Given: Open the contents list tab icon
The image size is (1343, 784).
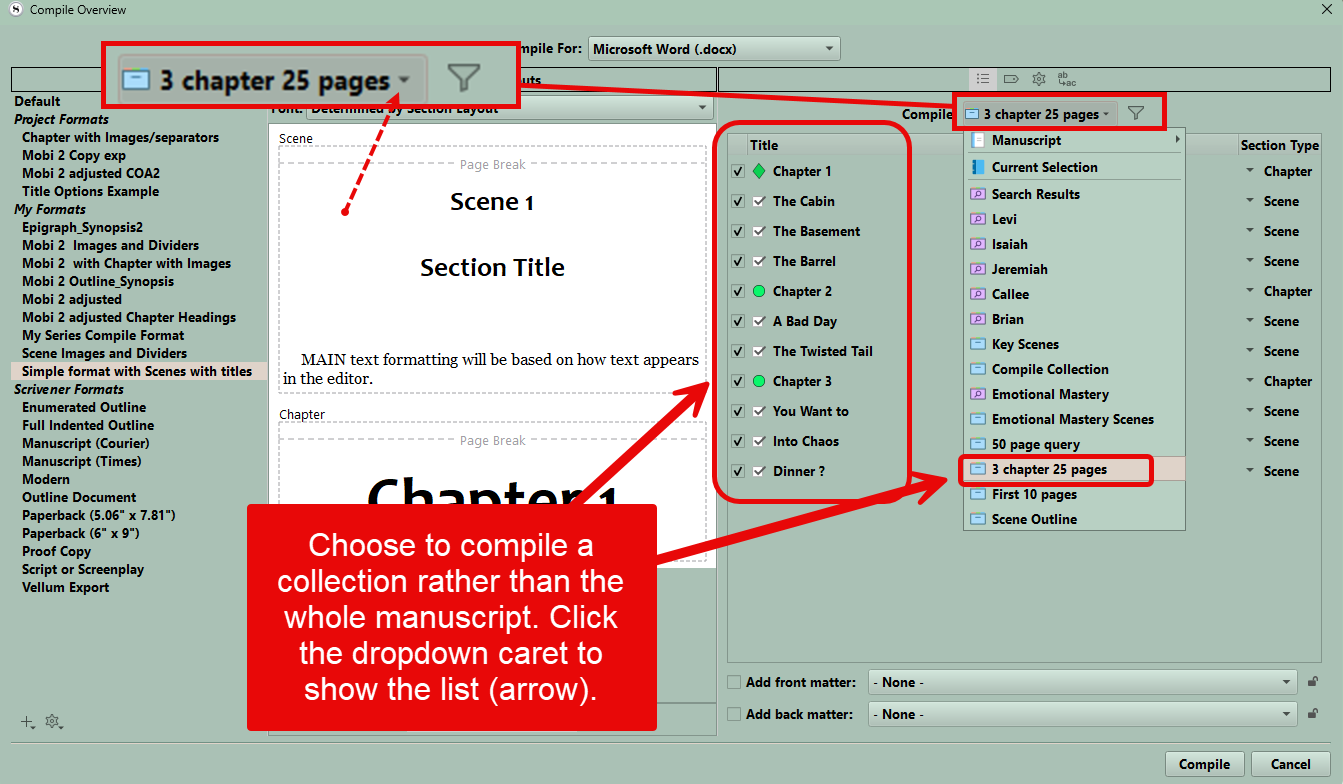Looking at the screenshot, I should (x=983, y=79).
